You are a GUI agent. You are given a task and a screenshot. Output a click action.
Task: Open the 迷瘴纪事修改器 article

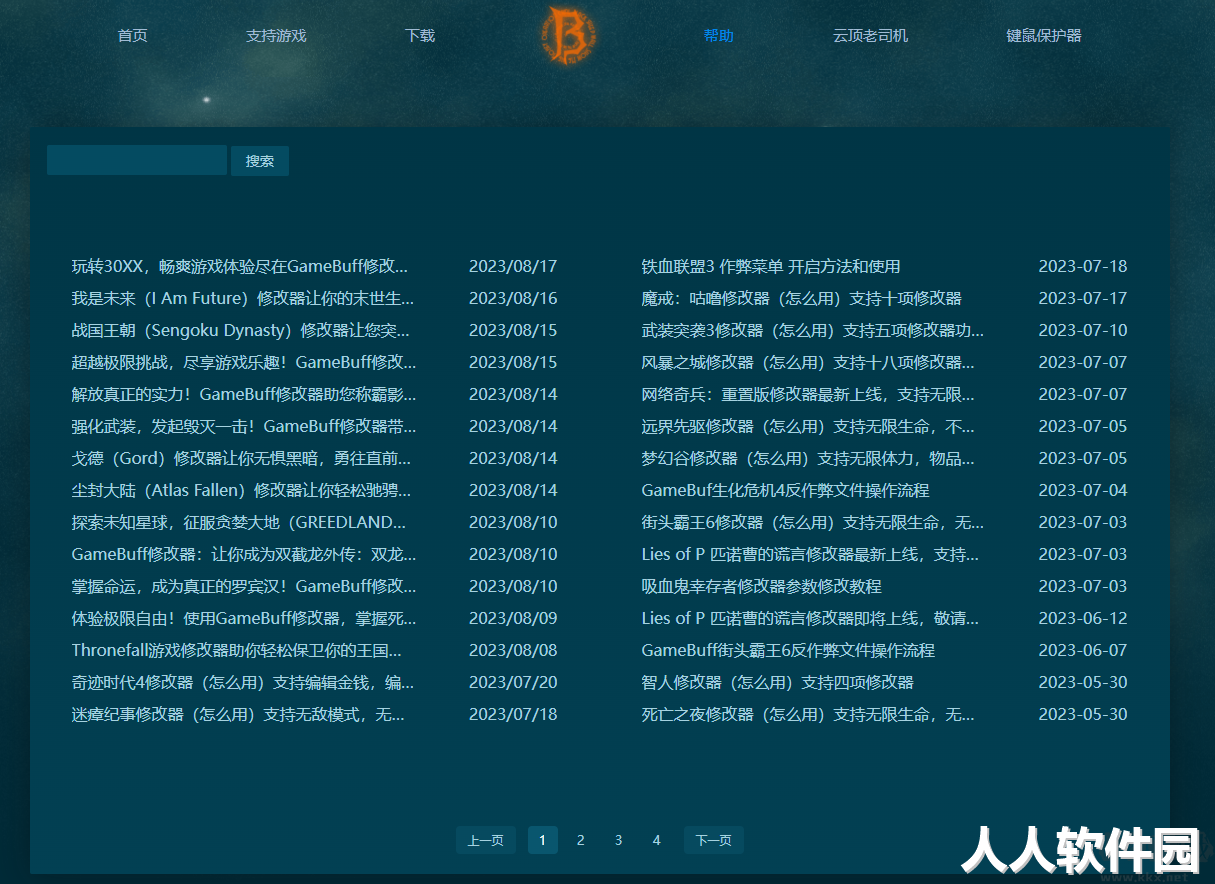(x=238, y=714)
